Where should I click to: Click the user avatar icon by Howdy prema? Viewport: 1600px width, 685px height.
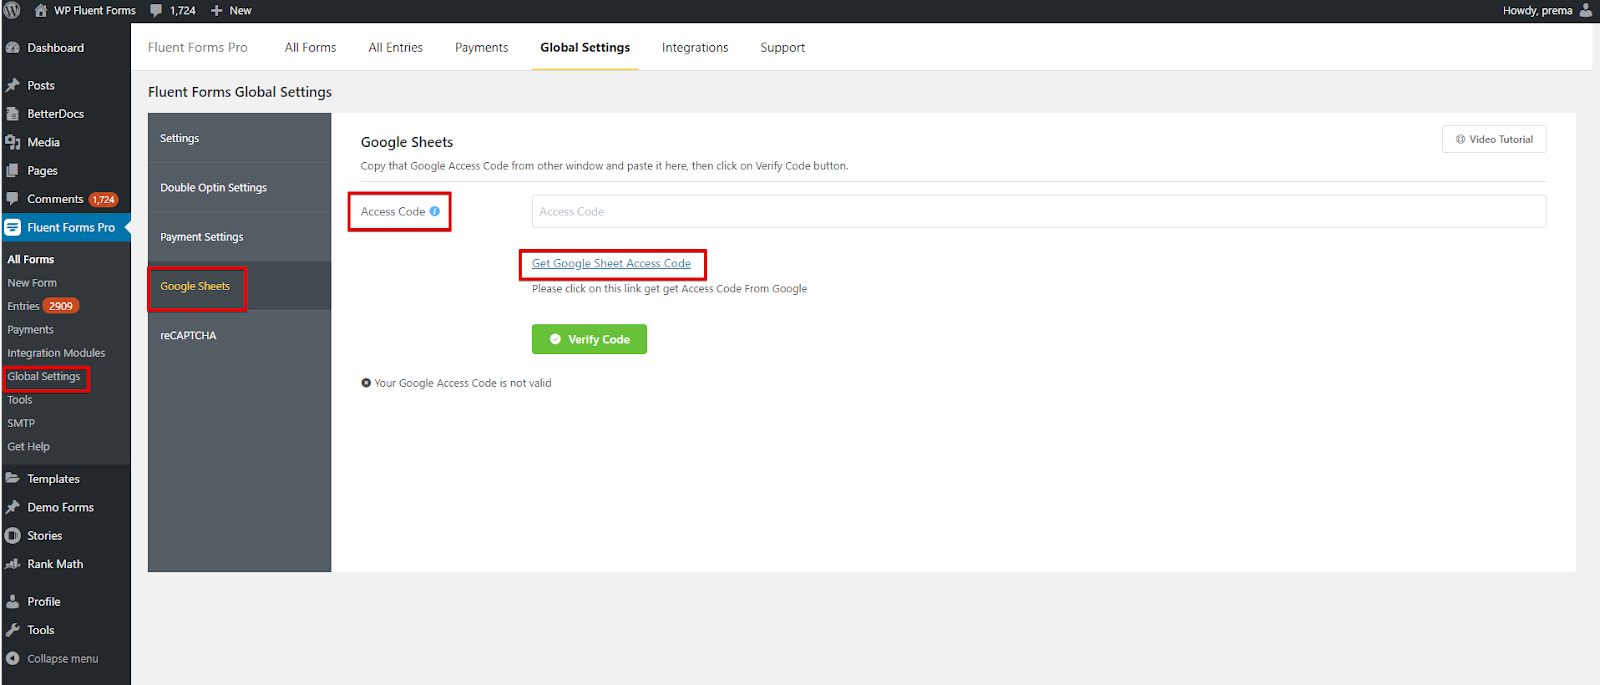click(1586, 10)
